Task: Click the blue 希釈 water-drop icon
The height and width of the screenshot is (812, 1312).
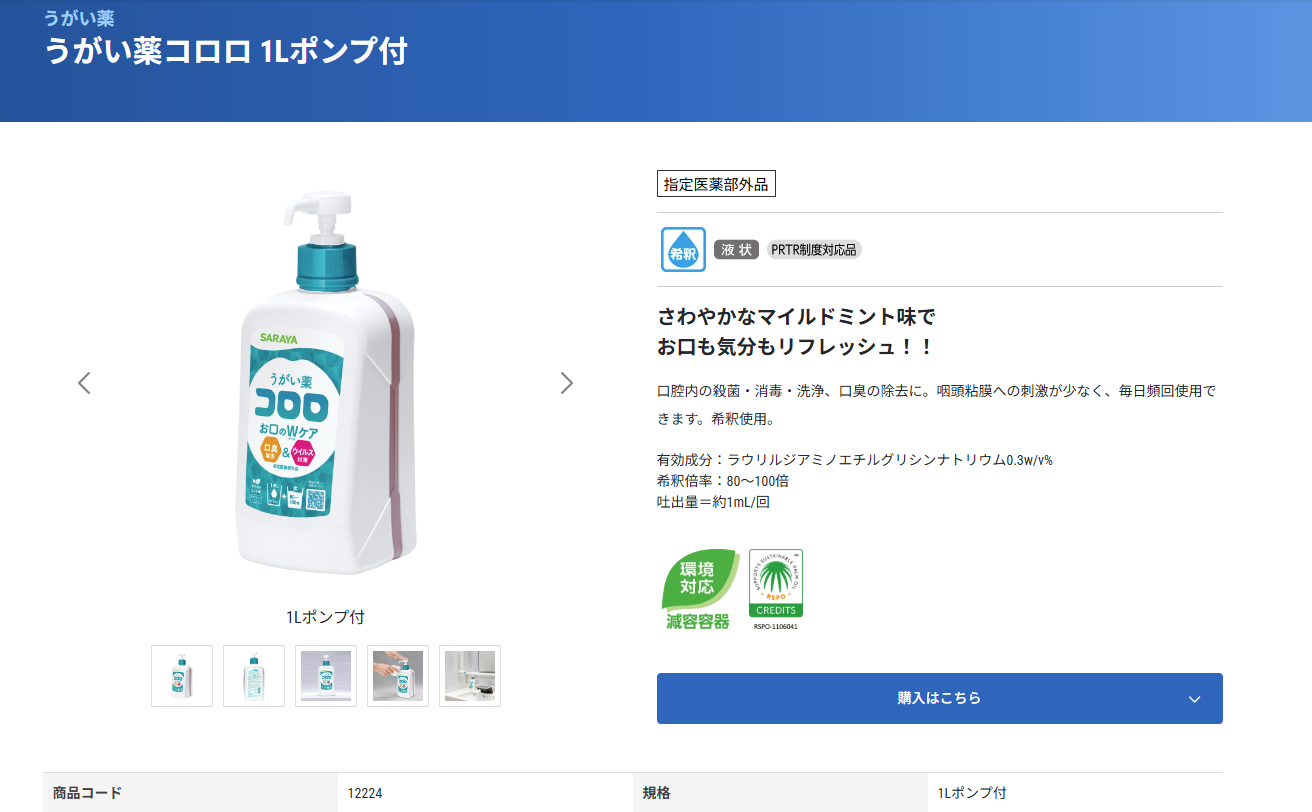Action: point(683,250)
